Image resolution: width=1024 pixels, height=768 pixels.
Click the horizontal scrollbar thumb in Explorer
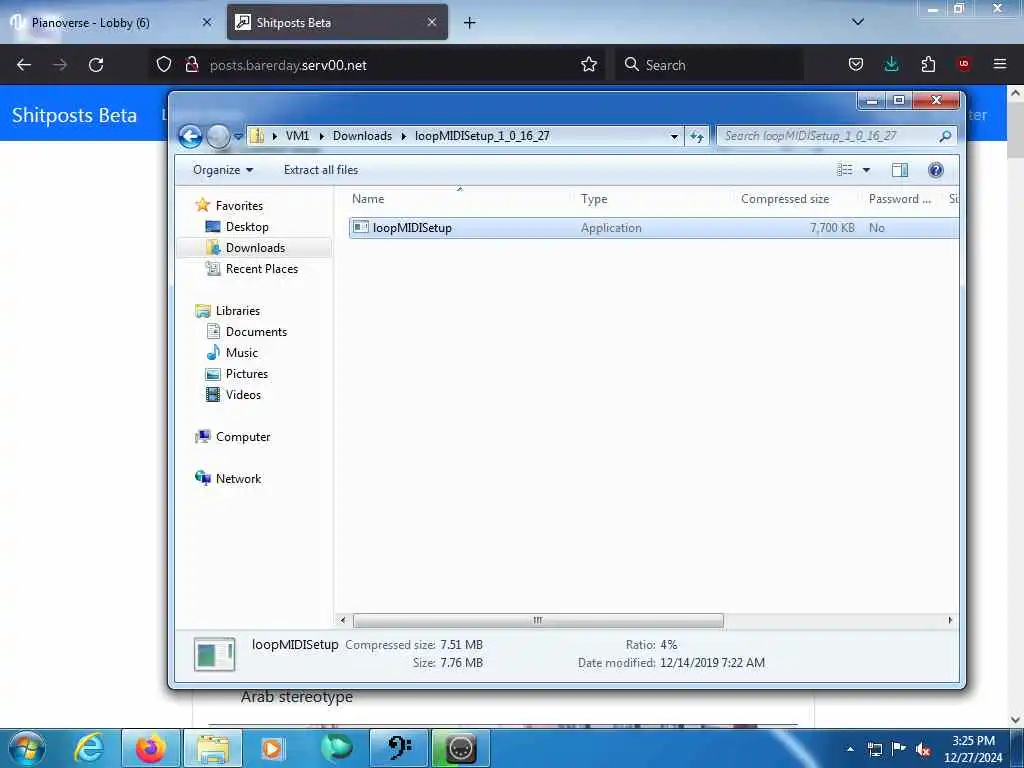538,620
